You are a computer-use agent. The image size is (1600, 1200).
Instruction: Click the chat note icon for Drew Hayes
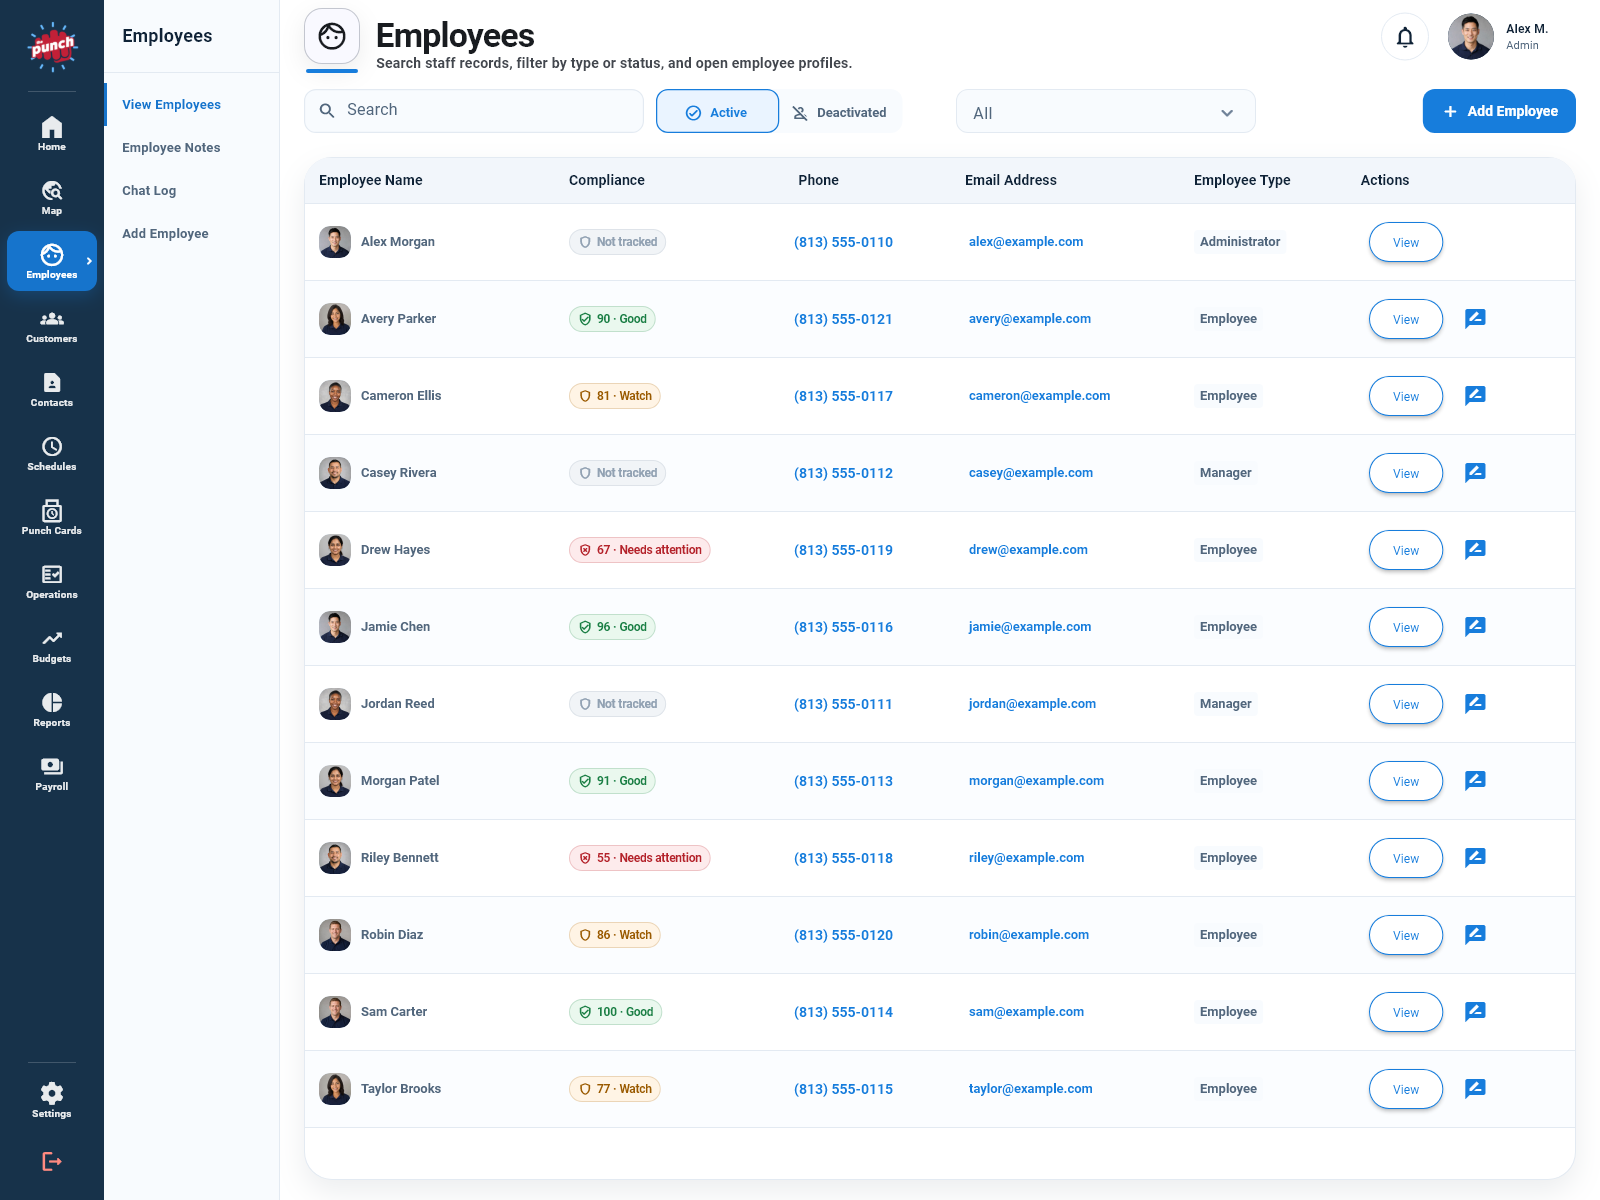[1475, 550]
